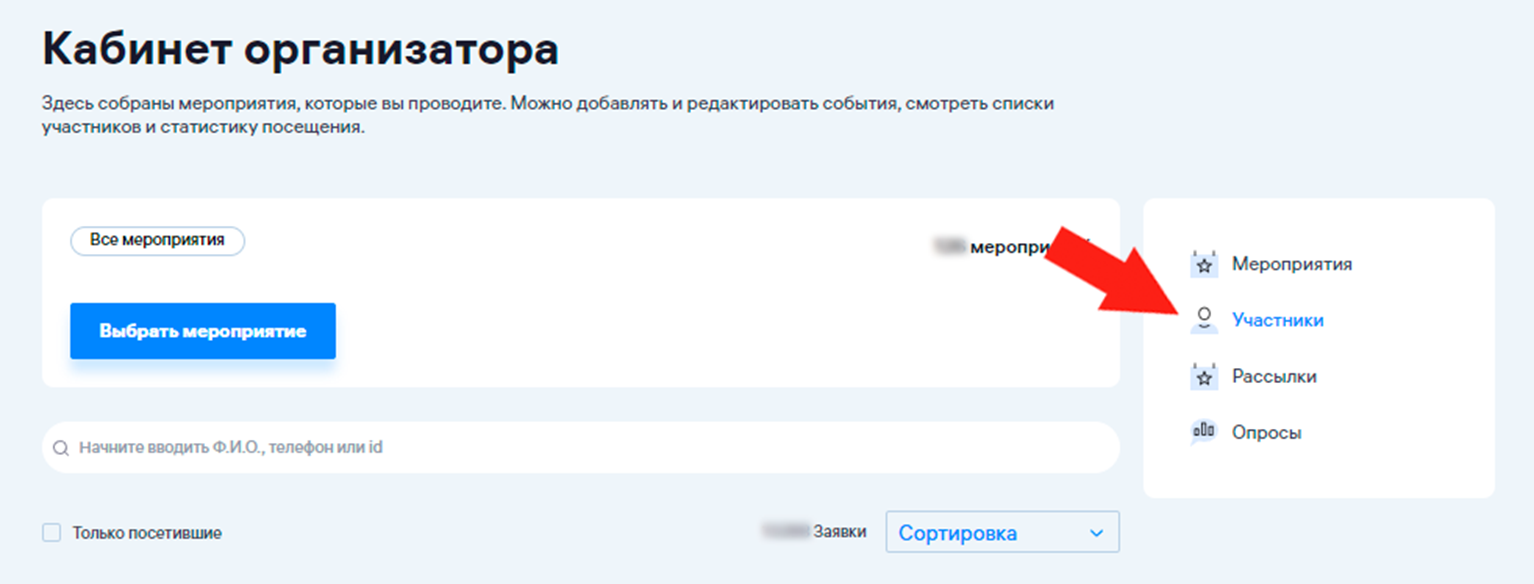Tick the Только посетившие checkbox

tap(52, 533)
